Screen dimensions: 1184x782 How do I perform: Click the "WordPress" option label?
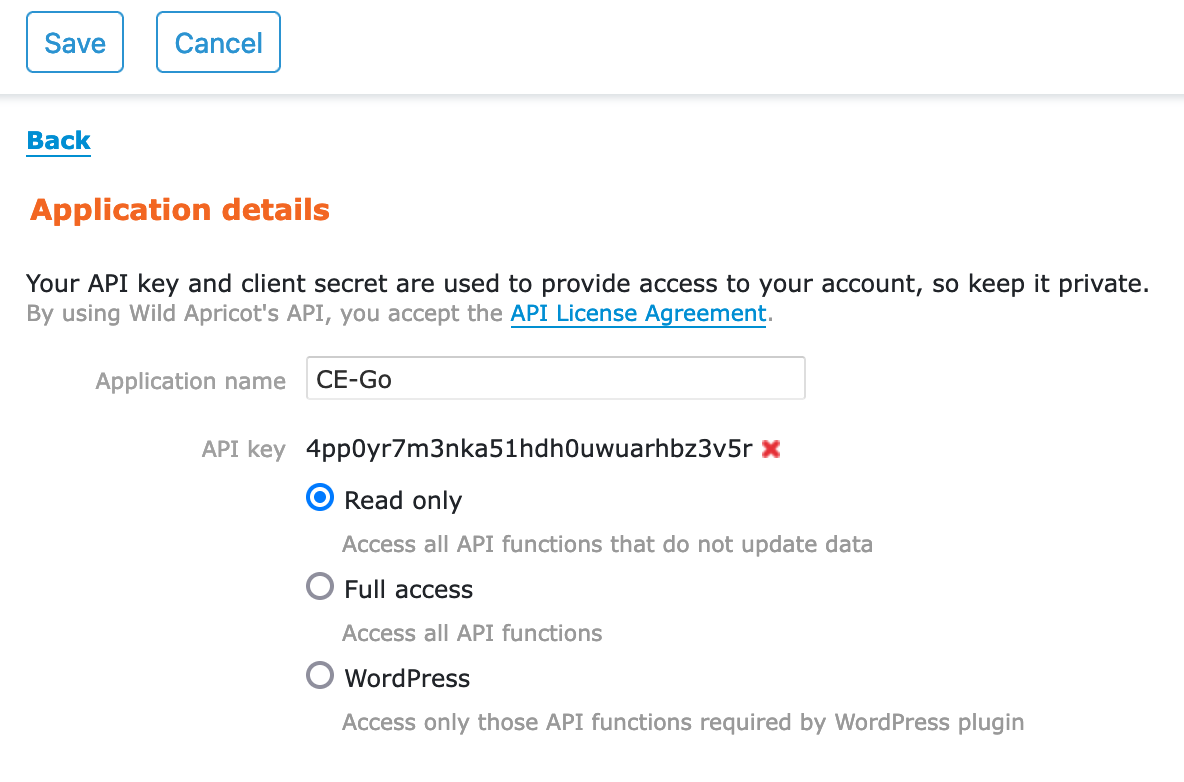pyautogui.click(x=407, y=678)
